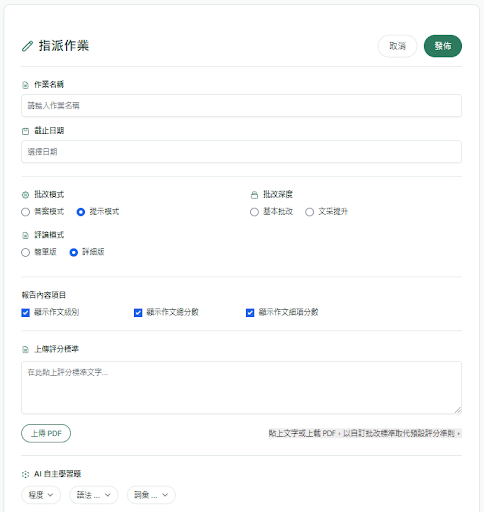This screenshot has width=484, height=512.
Task: Click the document icon next to 作業名稱
Action: point(25,85)
